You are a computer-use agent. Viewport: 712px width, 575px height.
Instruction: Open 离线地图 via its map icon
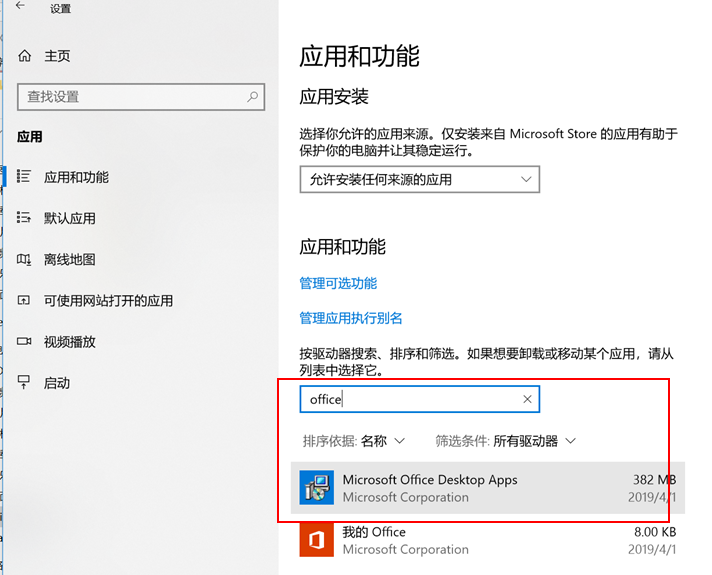tap(25, 260)
